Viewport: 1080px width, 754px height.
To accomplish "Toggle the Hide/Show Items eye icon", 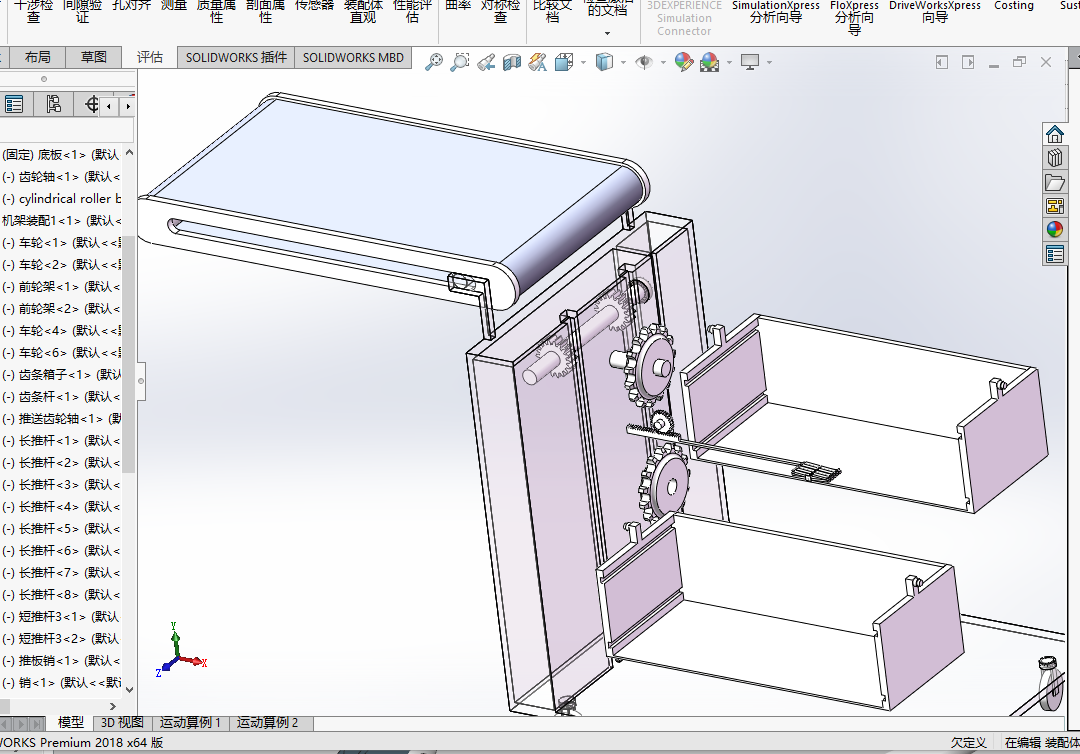I will coord(644,62).
